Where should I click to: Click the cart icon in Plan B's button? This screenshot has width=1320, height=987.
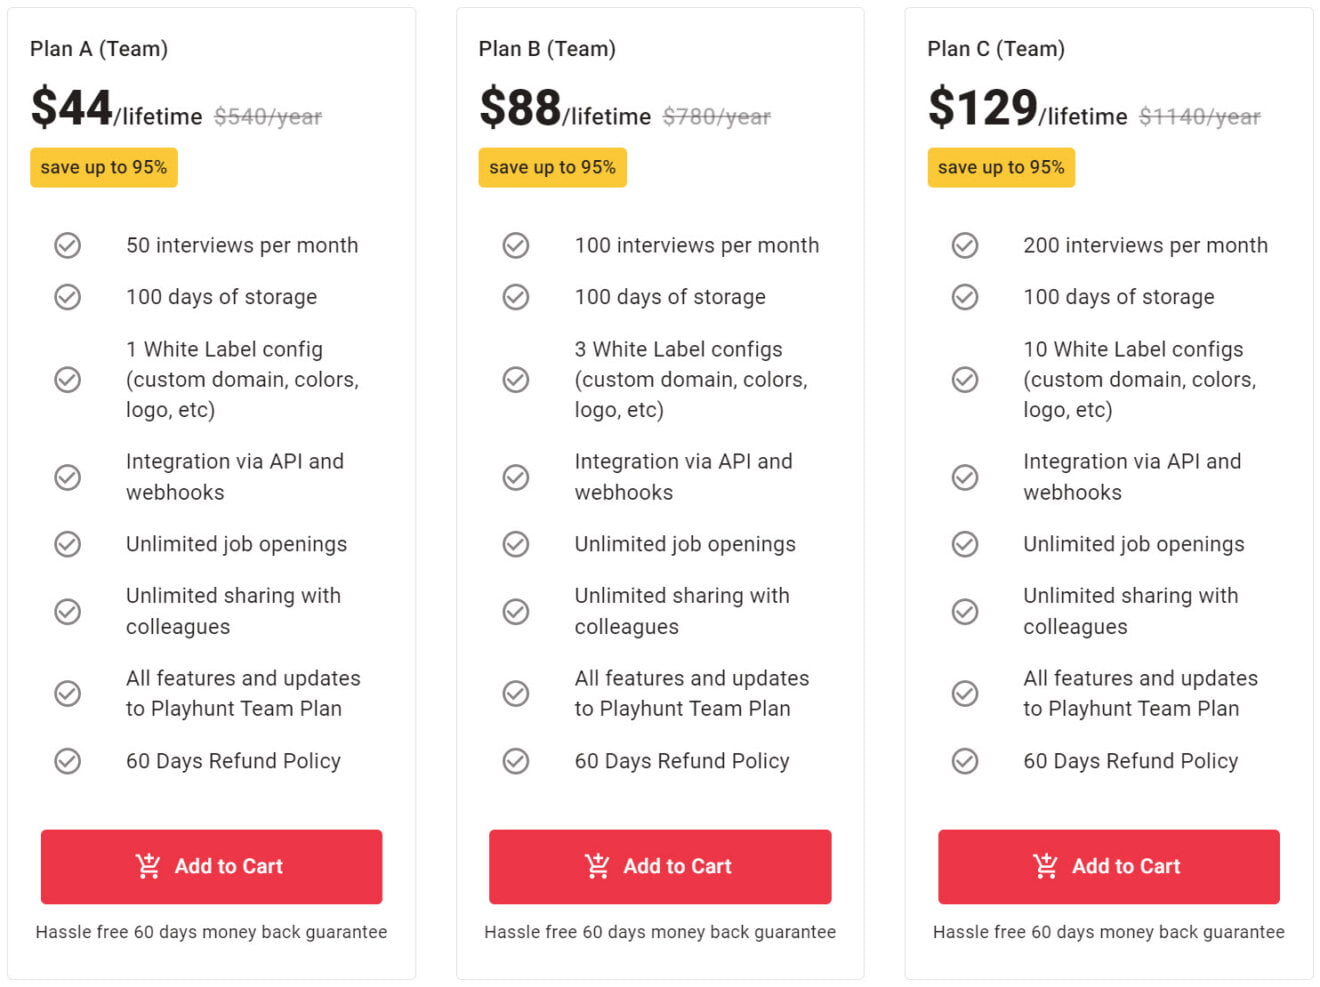coord(597,866)
